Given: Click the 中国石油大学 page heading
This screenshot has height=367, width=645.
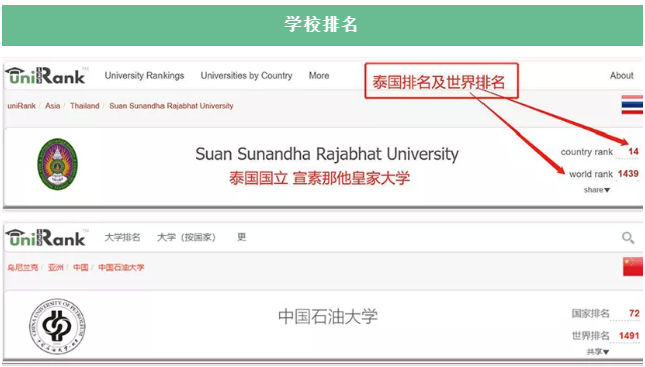Looking at the screenshot, I should click(328, 316).
